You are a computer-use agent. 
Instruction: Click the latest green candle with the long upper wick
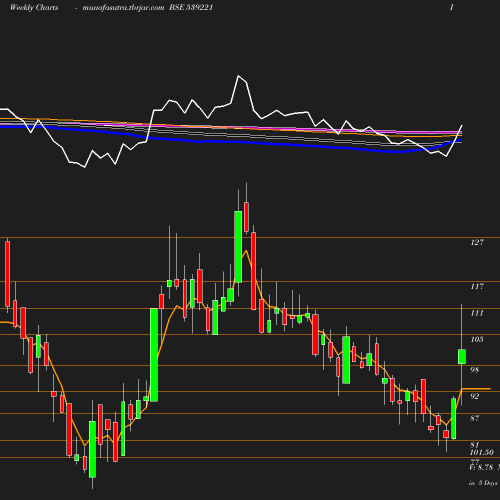[462, 357]
